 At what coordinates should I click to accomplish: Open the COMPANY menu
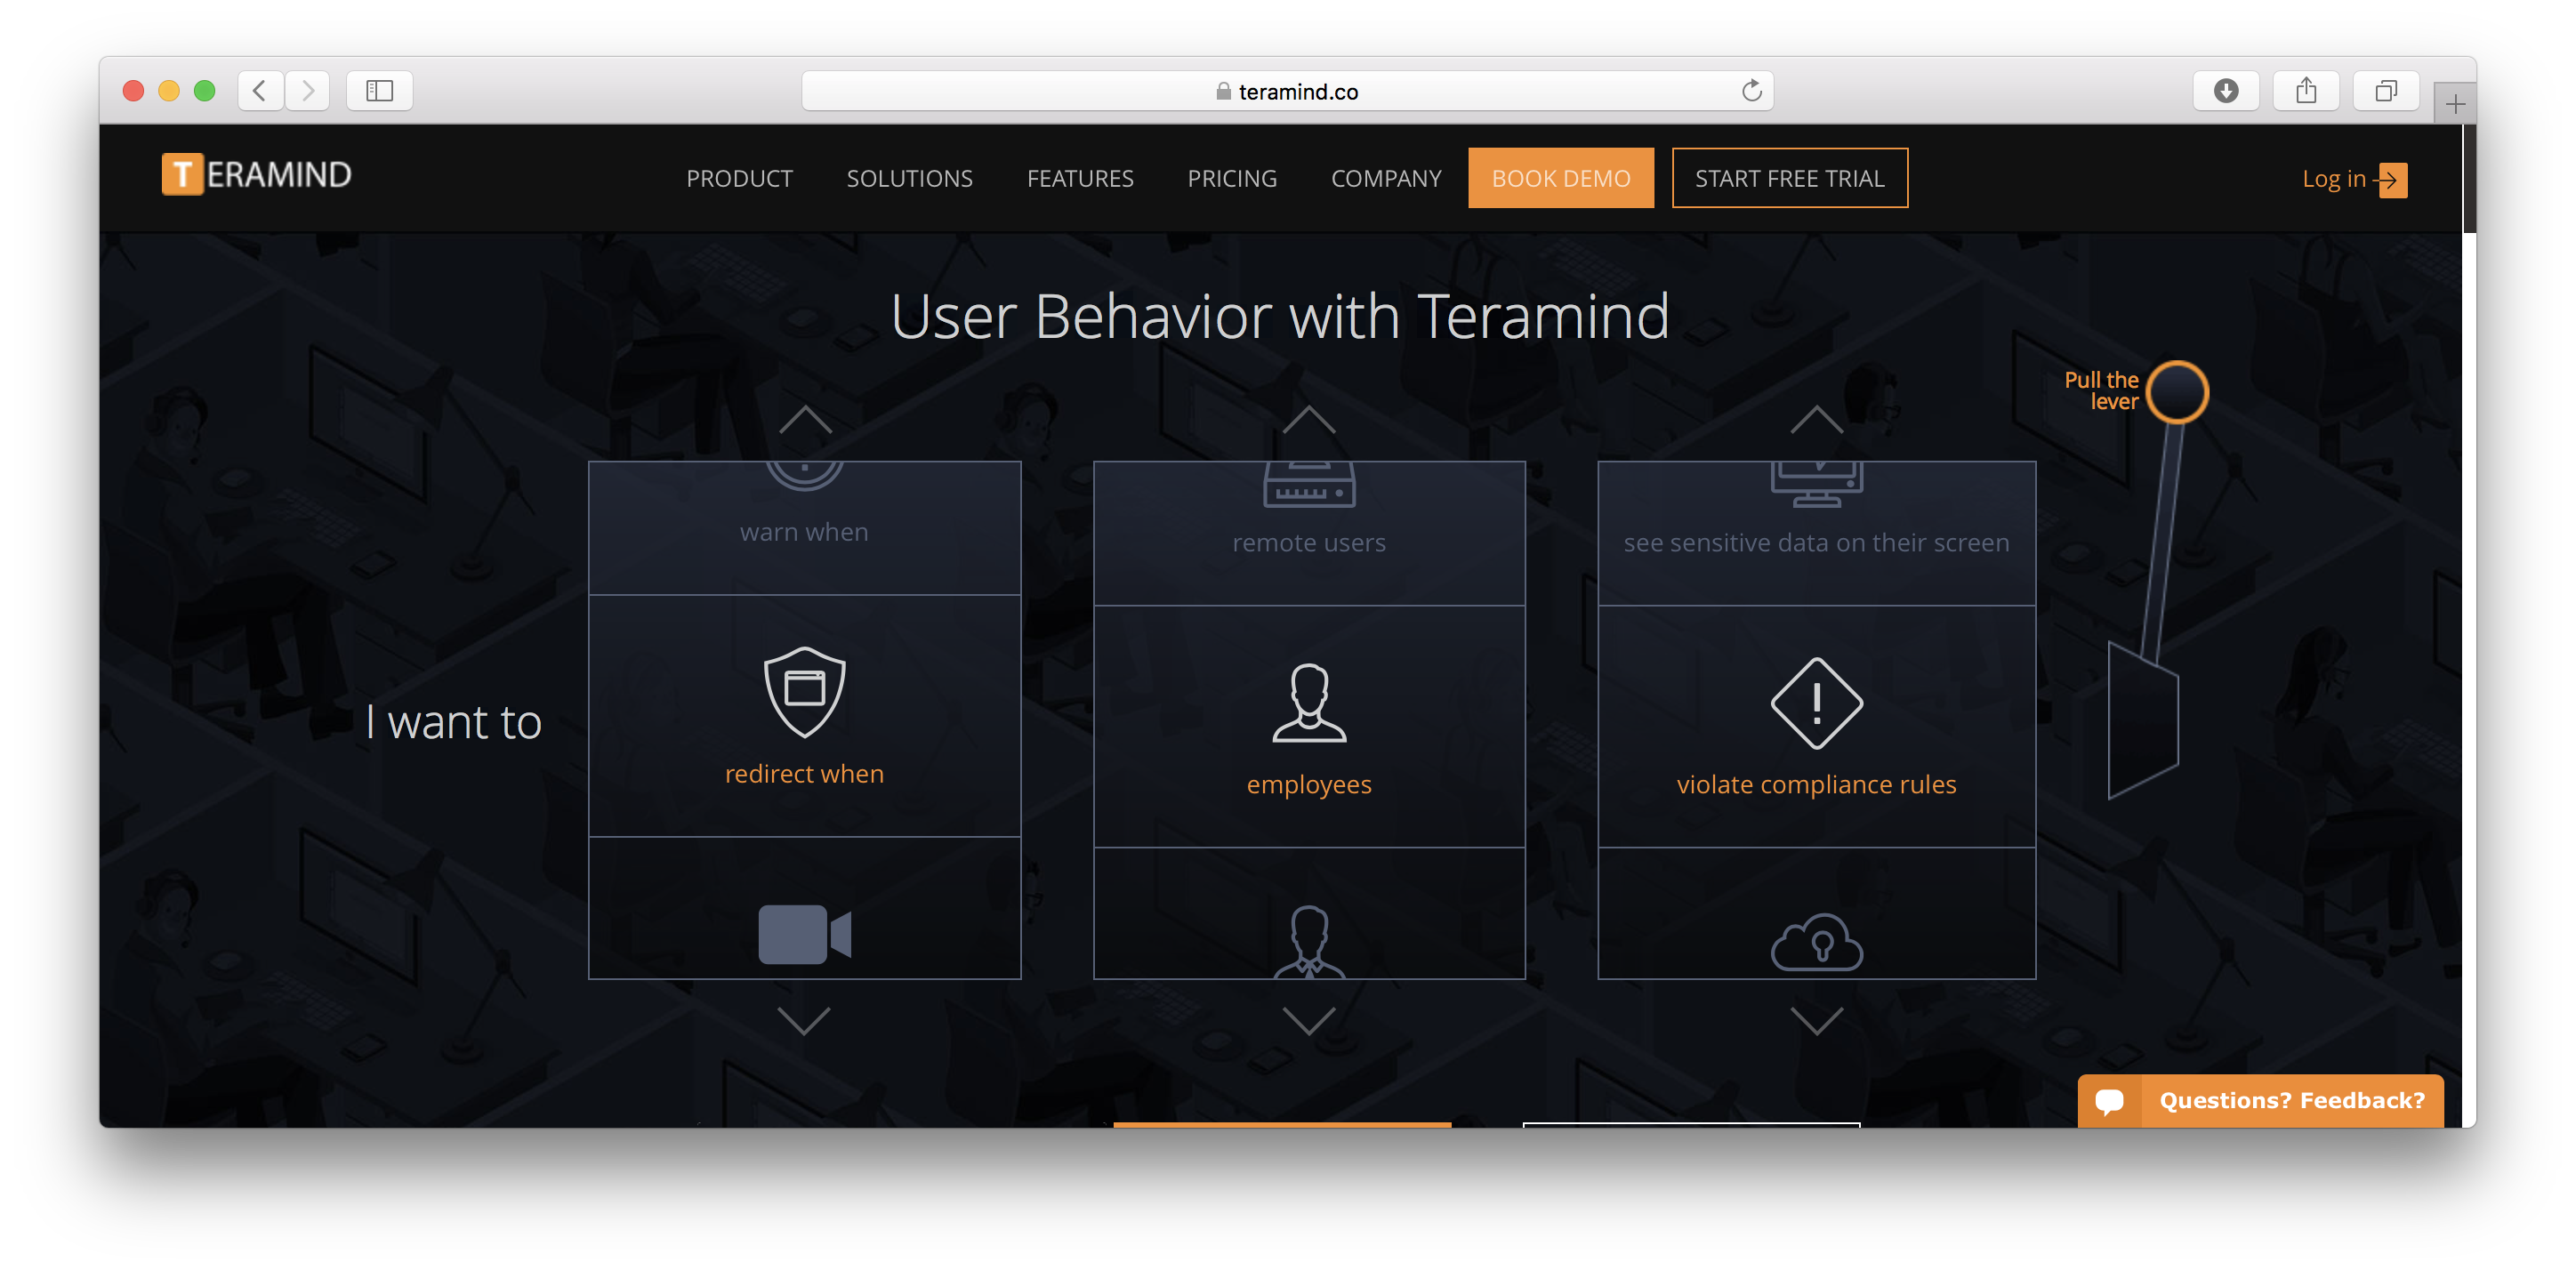tap(1386, 178)
